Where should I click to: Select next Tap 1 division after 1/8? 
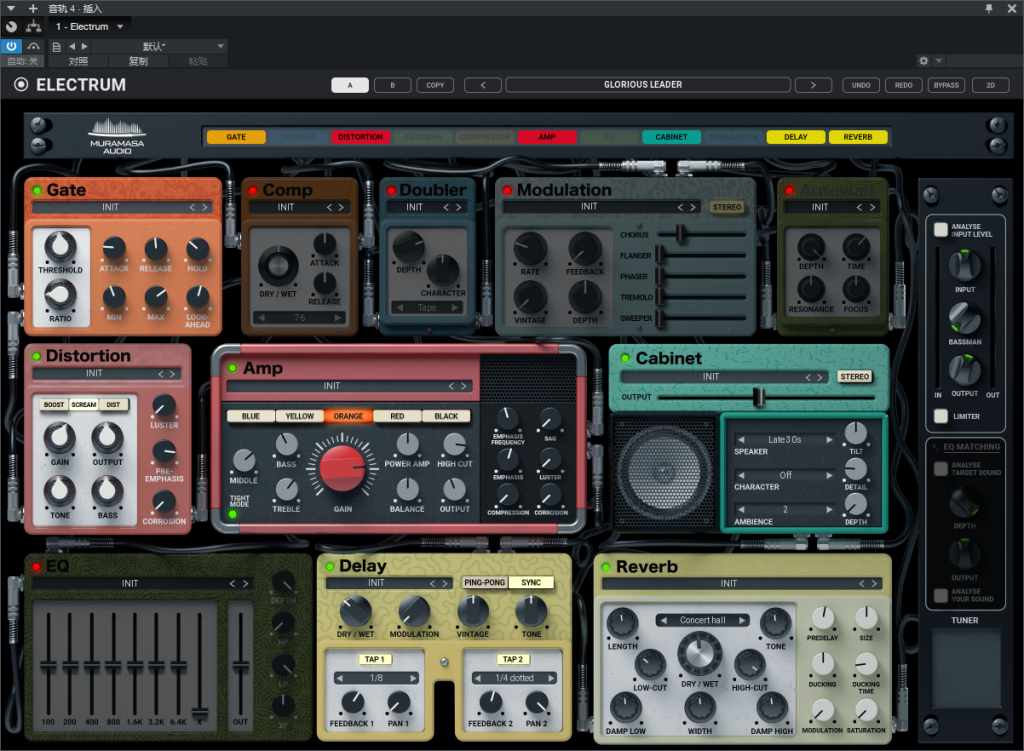[x=413, y=679]
